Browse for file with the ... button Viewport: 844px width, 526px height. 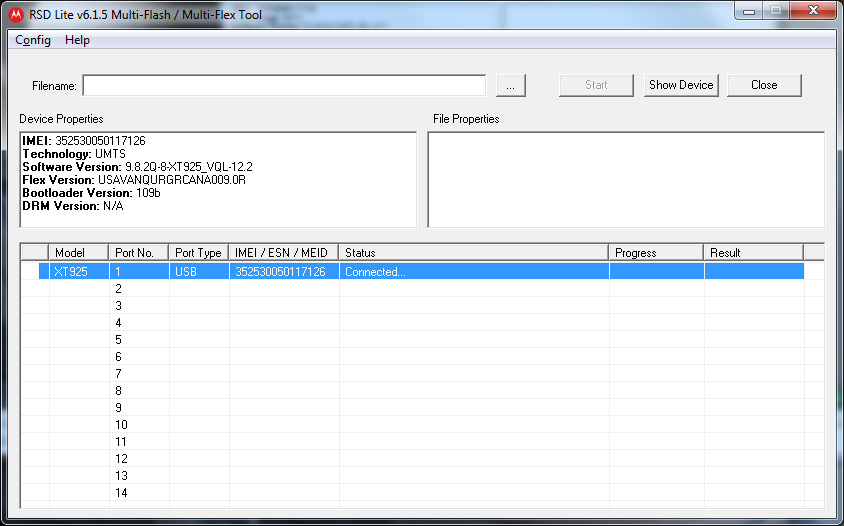tap(511, 86)
